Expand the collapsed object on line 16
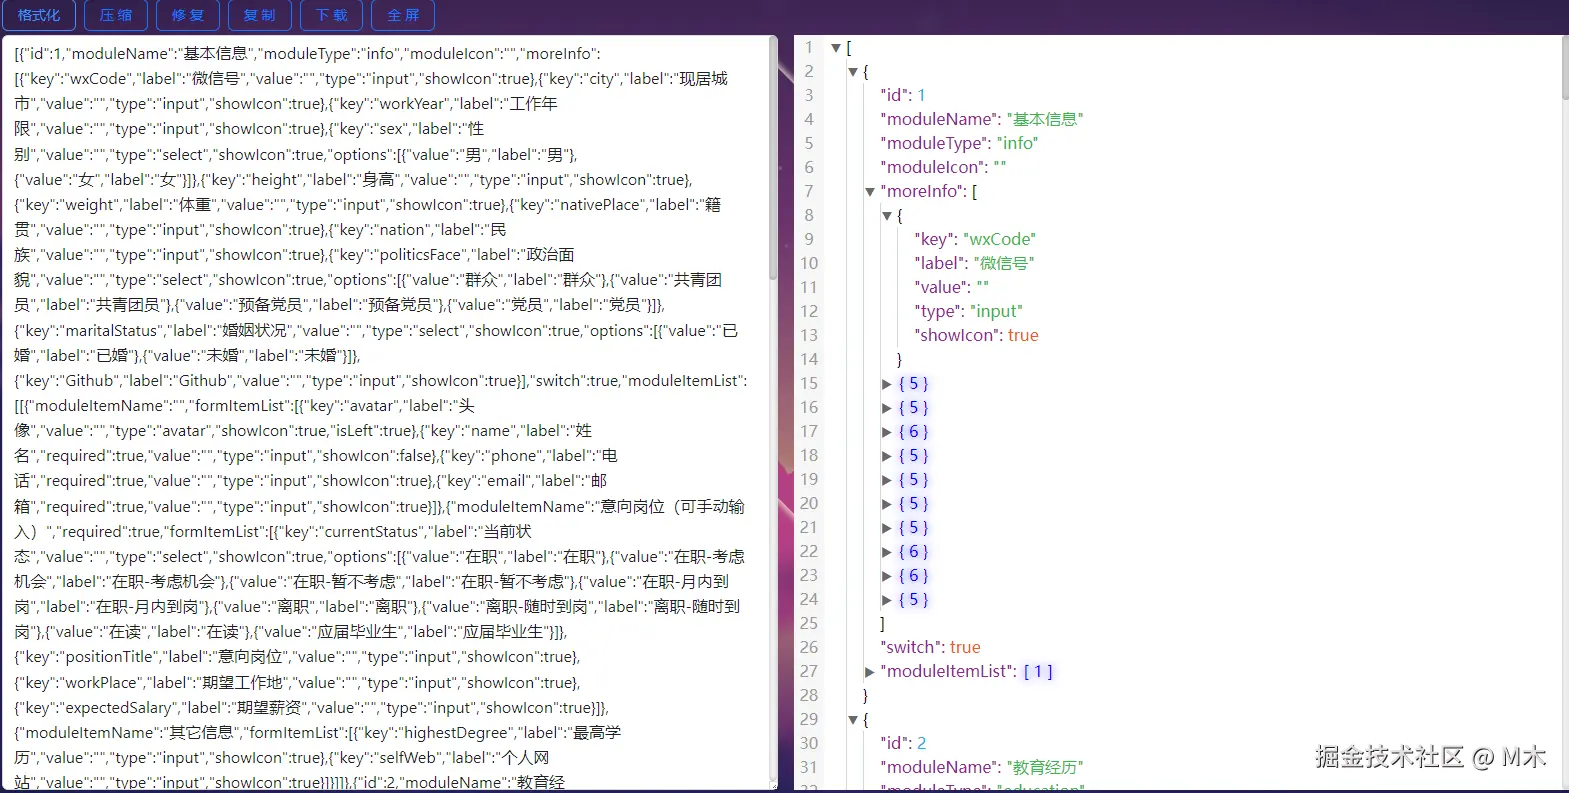Screen dimensions: 1569x793 pos(887,408)
